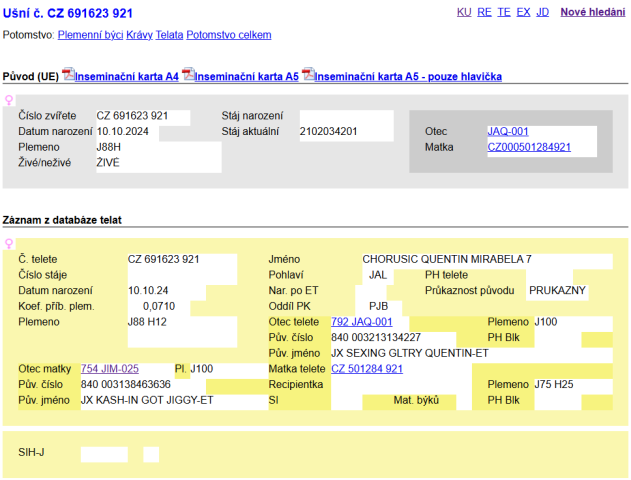This screenshot has width=631, height=480.
Task: Click the first white field beside SIH-J
Action: (104, 454)
